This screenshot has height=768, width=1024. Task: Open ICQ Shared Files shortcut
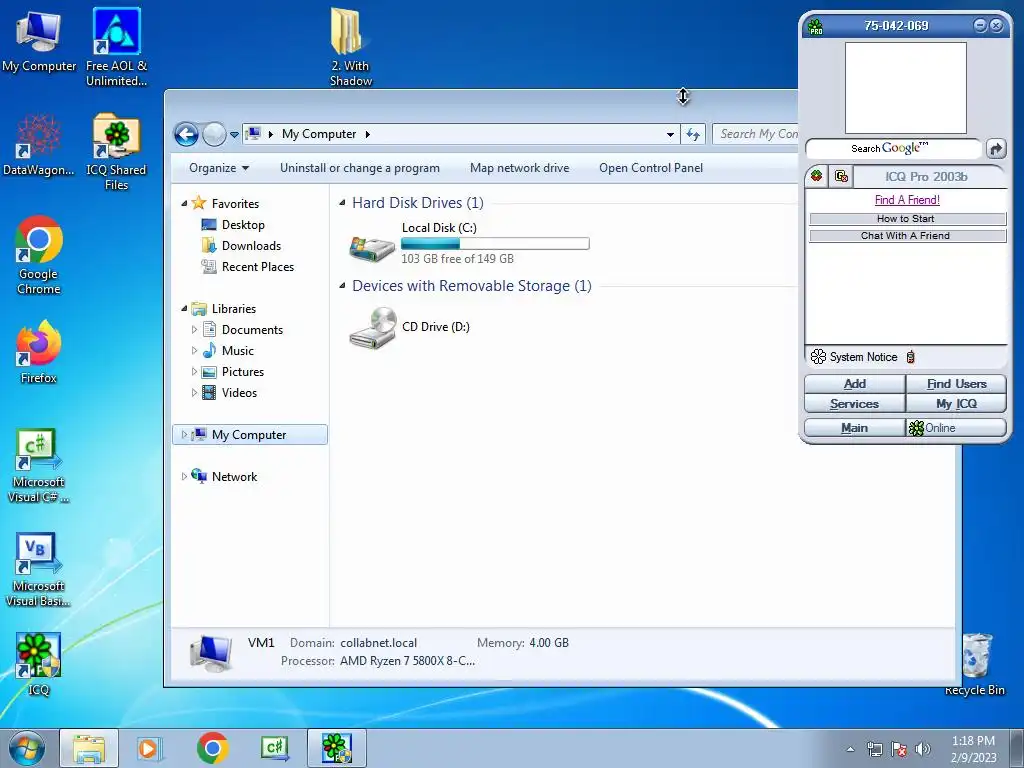(x=116, y=152)
